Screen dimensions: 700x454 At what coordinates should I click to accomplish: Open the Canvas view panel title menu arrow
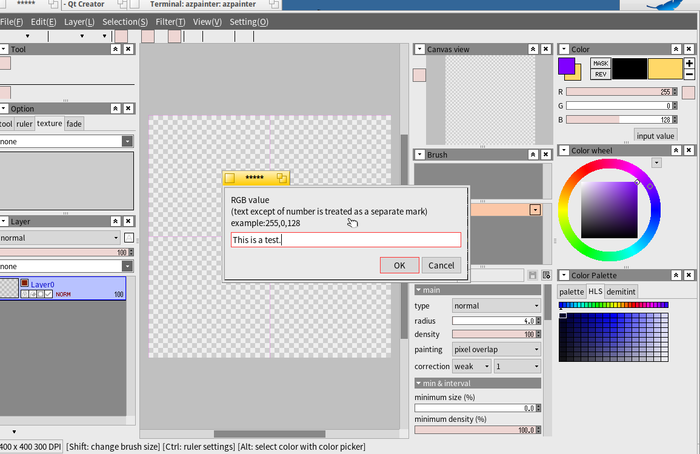coord(419,49)
